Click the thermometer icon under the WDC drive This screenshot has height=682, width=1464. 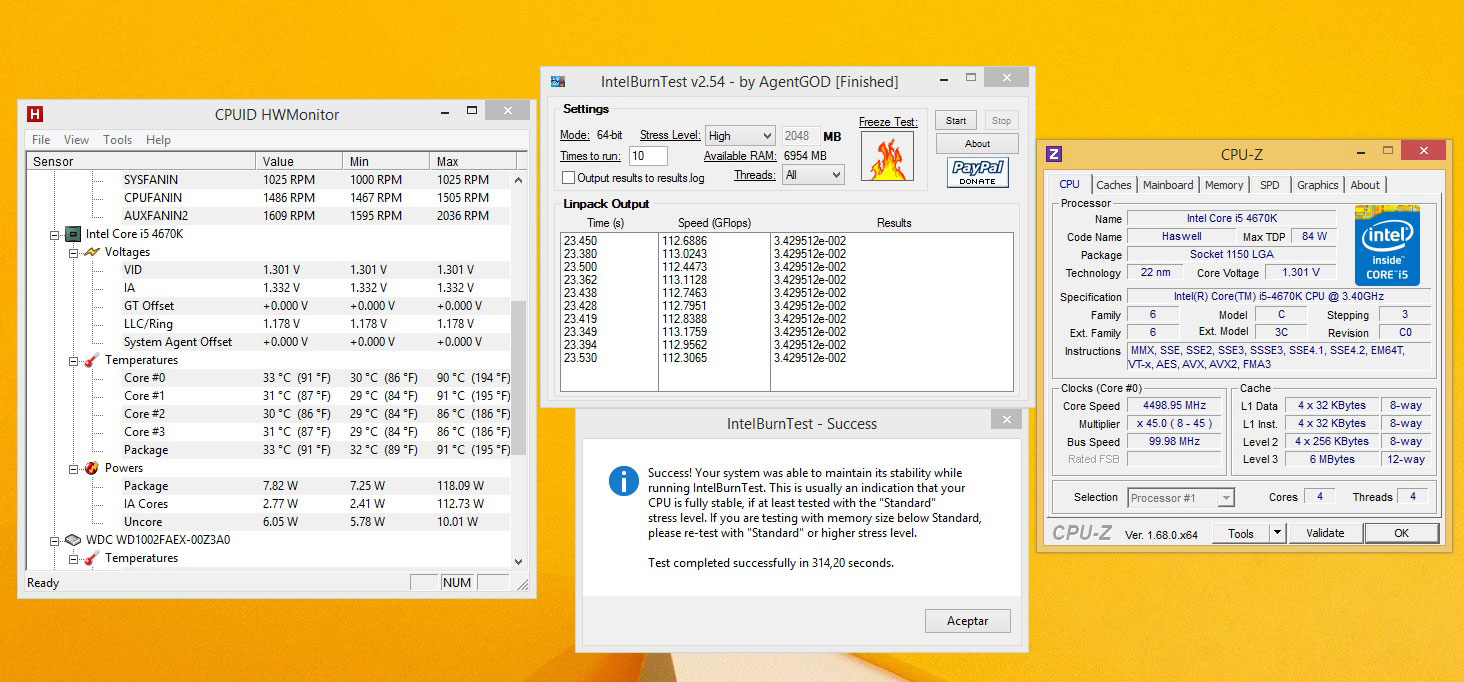coord(91,558)
